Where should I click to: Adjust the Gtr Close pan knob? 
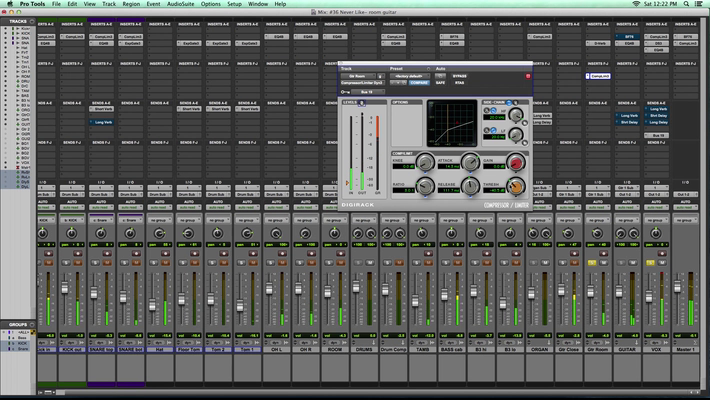568,233
